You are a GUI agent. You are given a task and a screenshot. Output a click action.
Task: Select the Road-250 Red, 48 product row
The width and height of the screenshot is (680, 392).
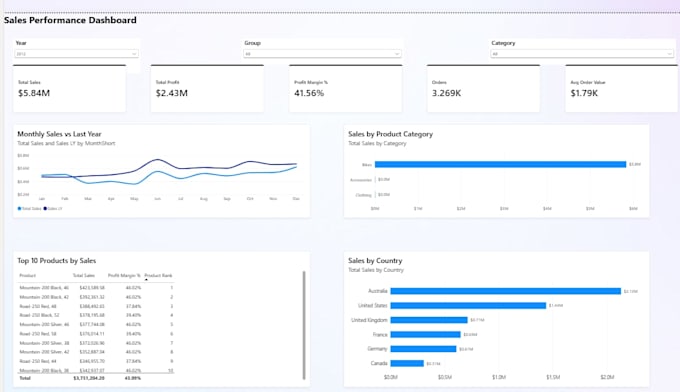coord(96,306)
